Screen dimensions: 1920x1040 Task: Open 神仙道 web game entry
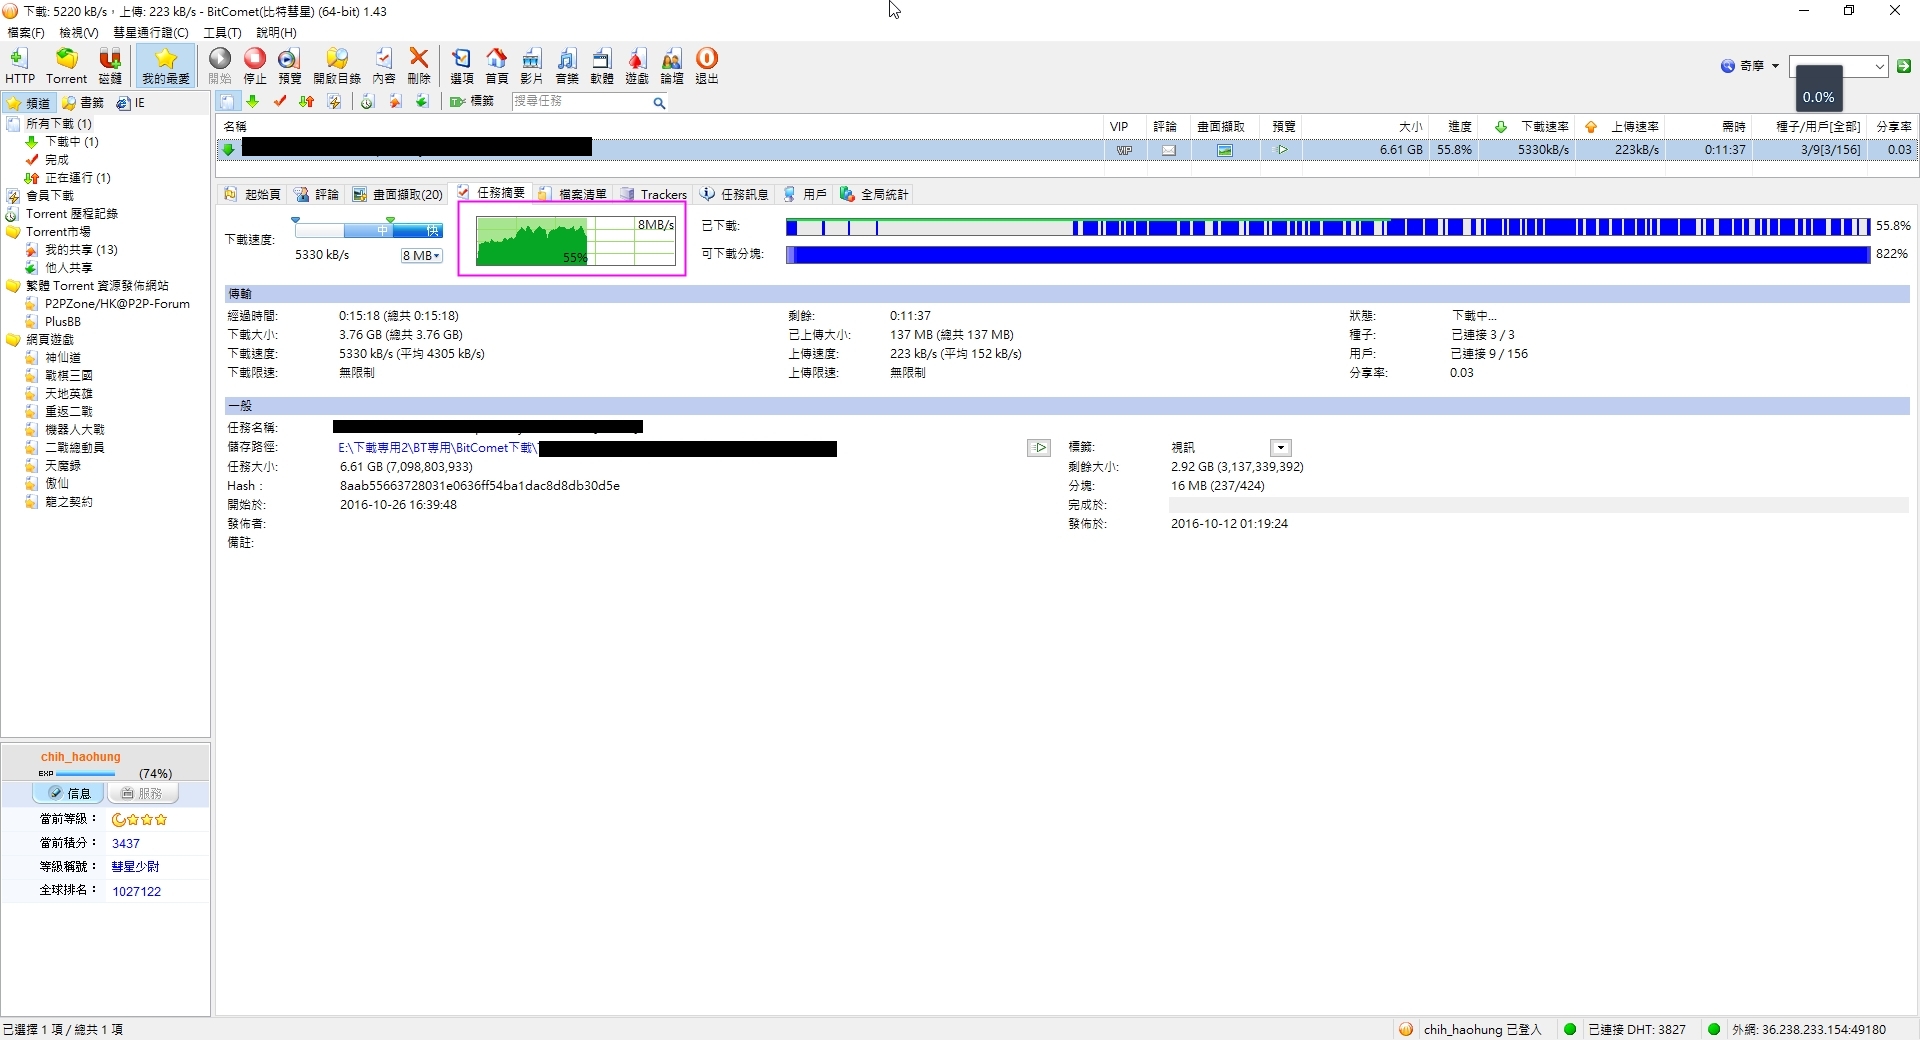[x=63, y=358]
